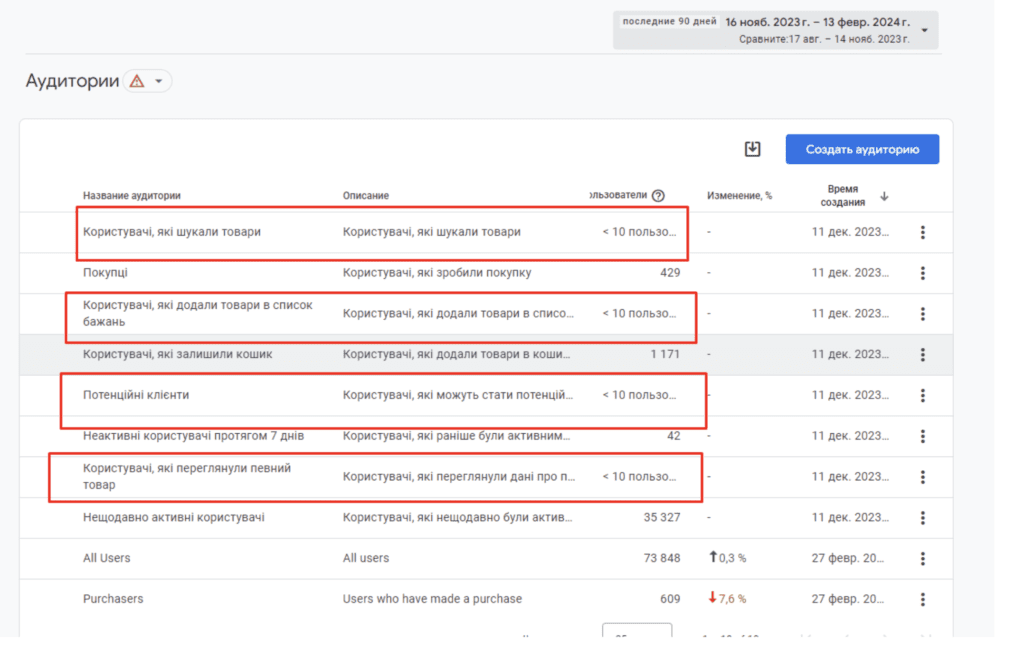
Task: Click the Описание column header
Action: (x=366, y=195)
